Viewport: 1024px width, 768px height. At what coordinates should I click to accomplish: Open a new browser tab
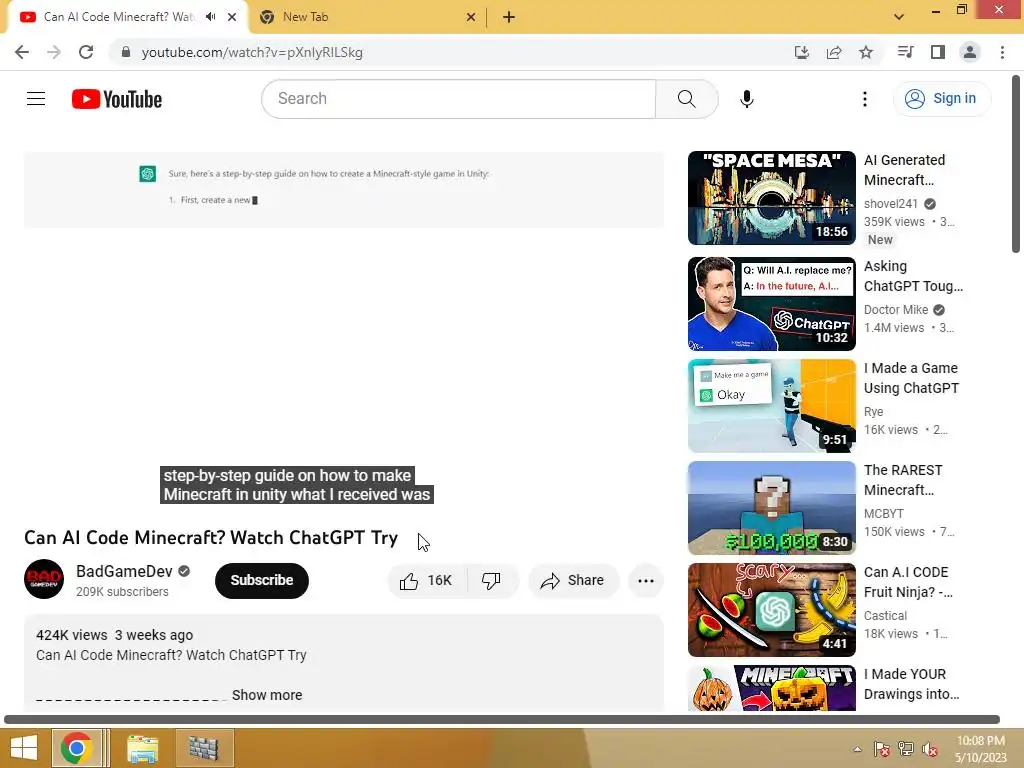click(509, 17)
